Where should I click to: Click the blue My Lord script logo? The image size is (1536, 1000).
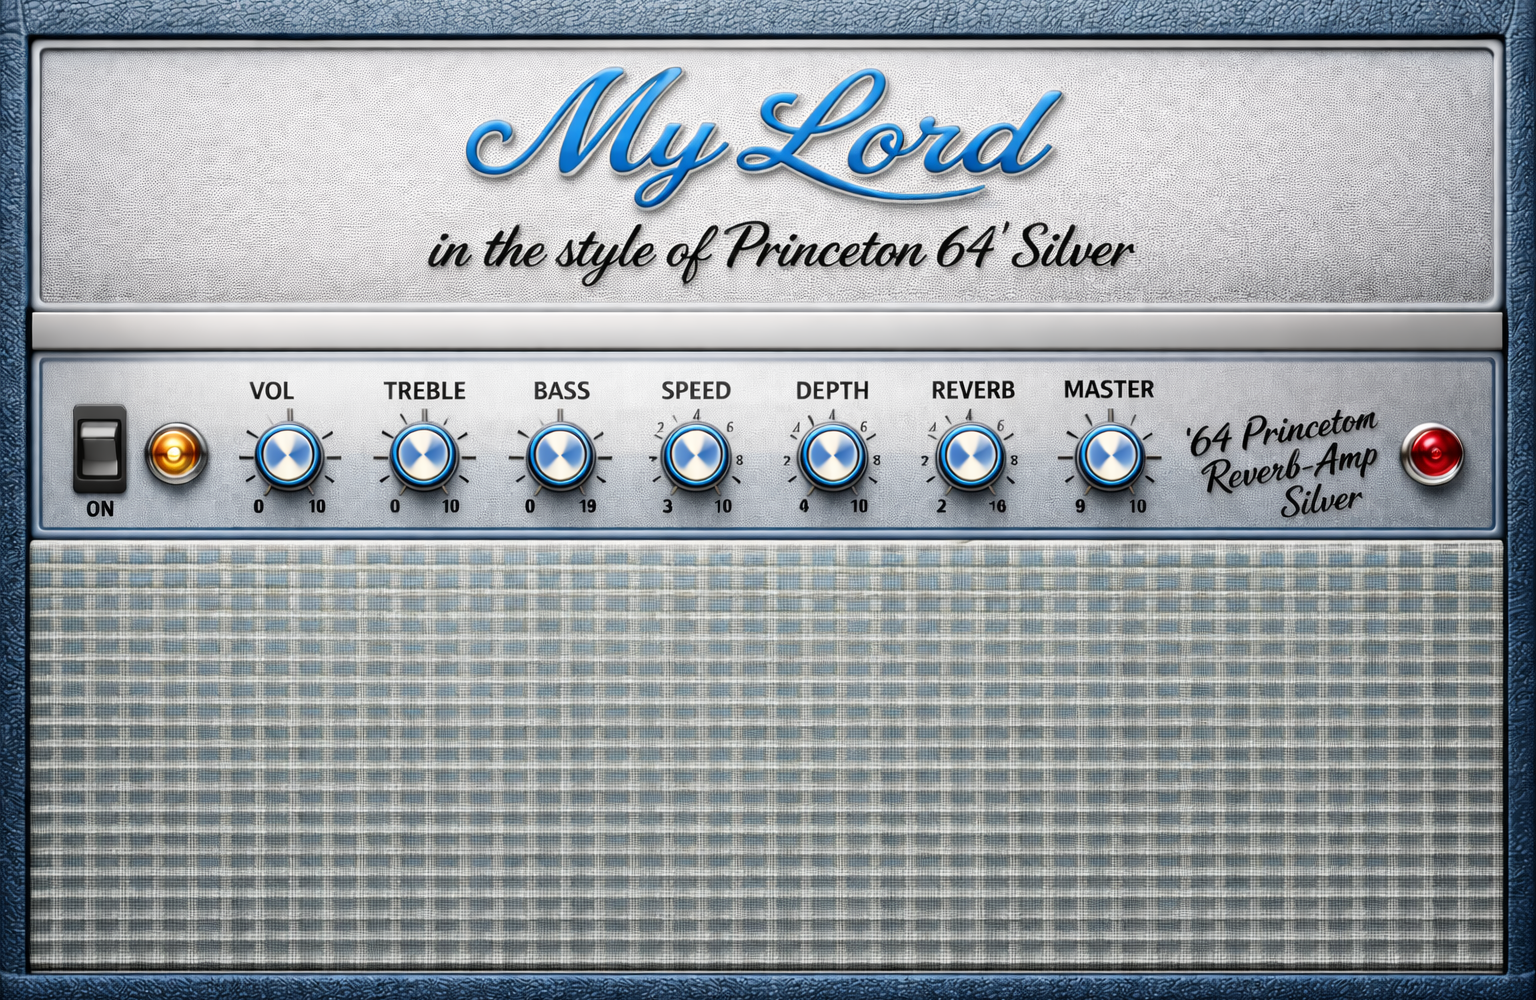pyautogui.click(x=760, y=135)
